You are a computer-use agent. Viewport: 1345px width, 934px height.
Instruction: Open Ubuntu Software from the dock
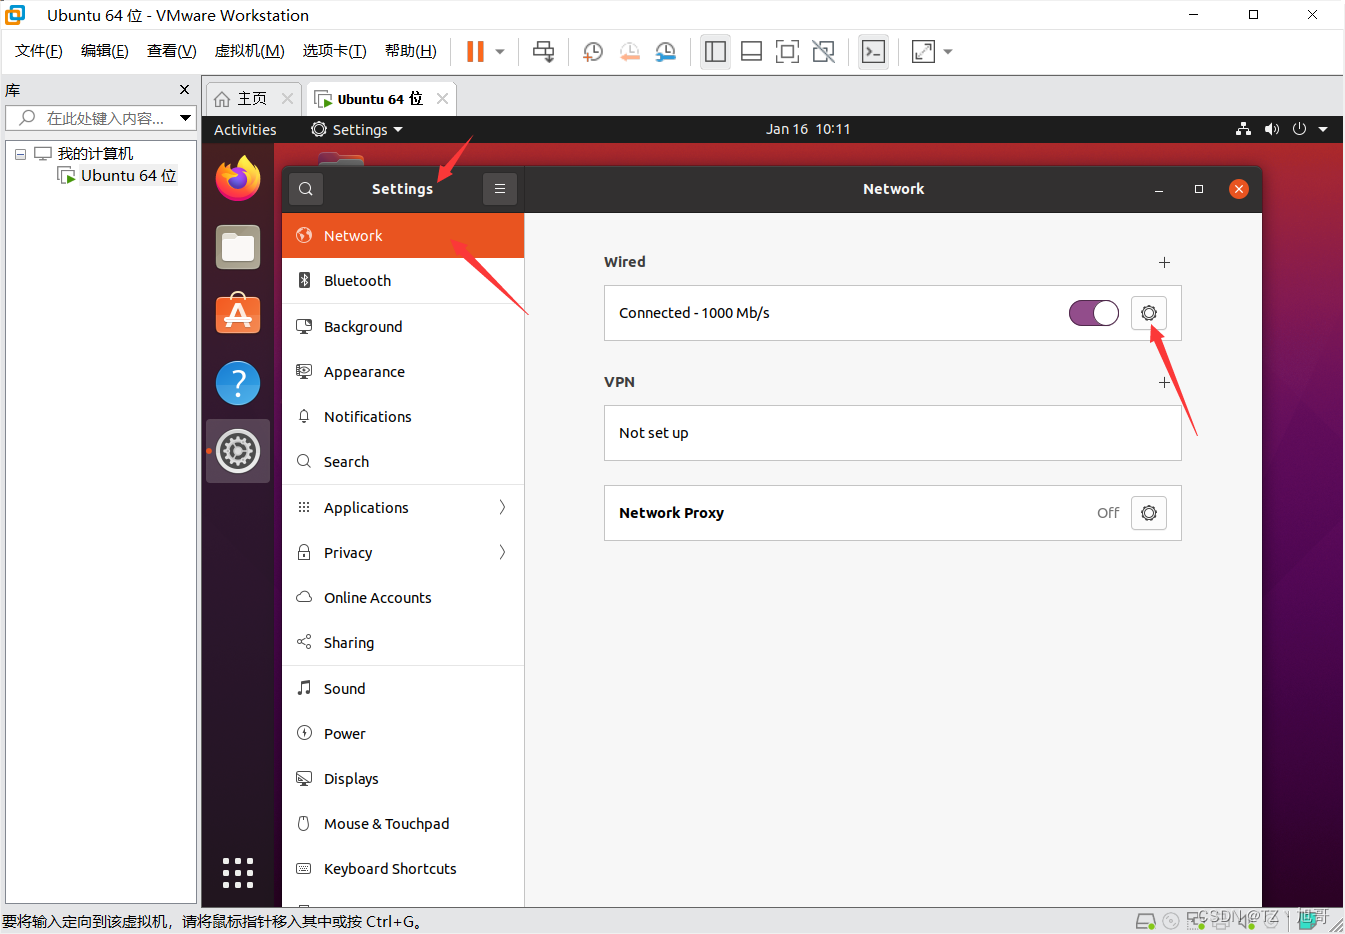click(238, 315)
